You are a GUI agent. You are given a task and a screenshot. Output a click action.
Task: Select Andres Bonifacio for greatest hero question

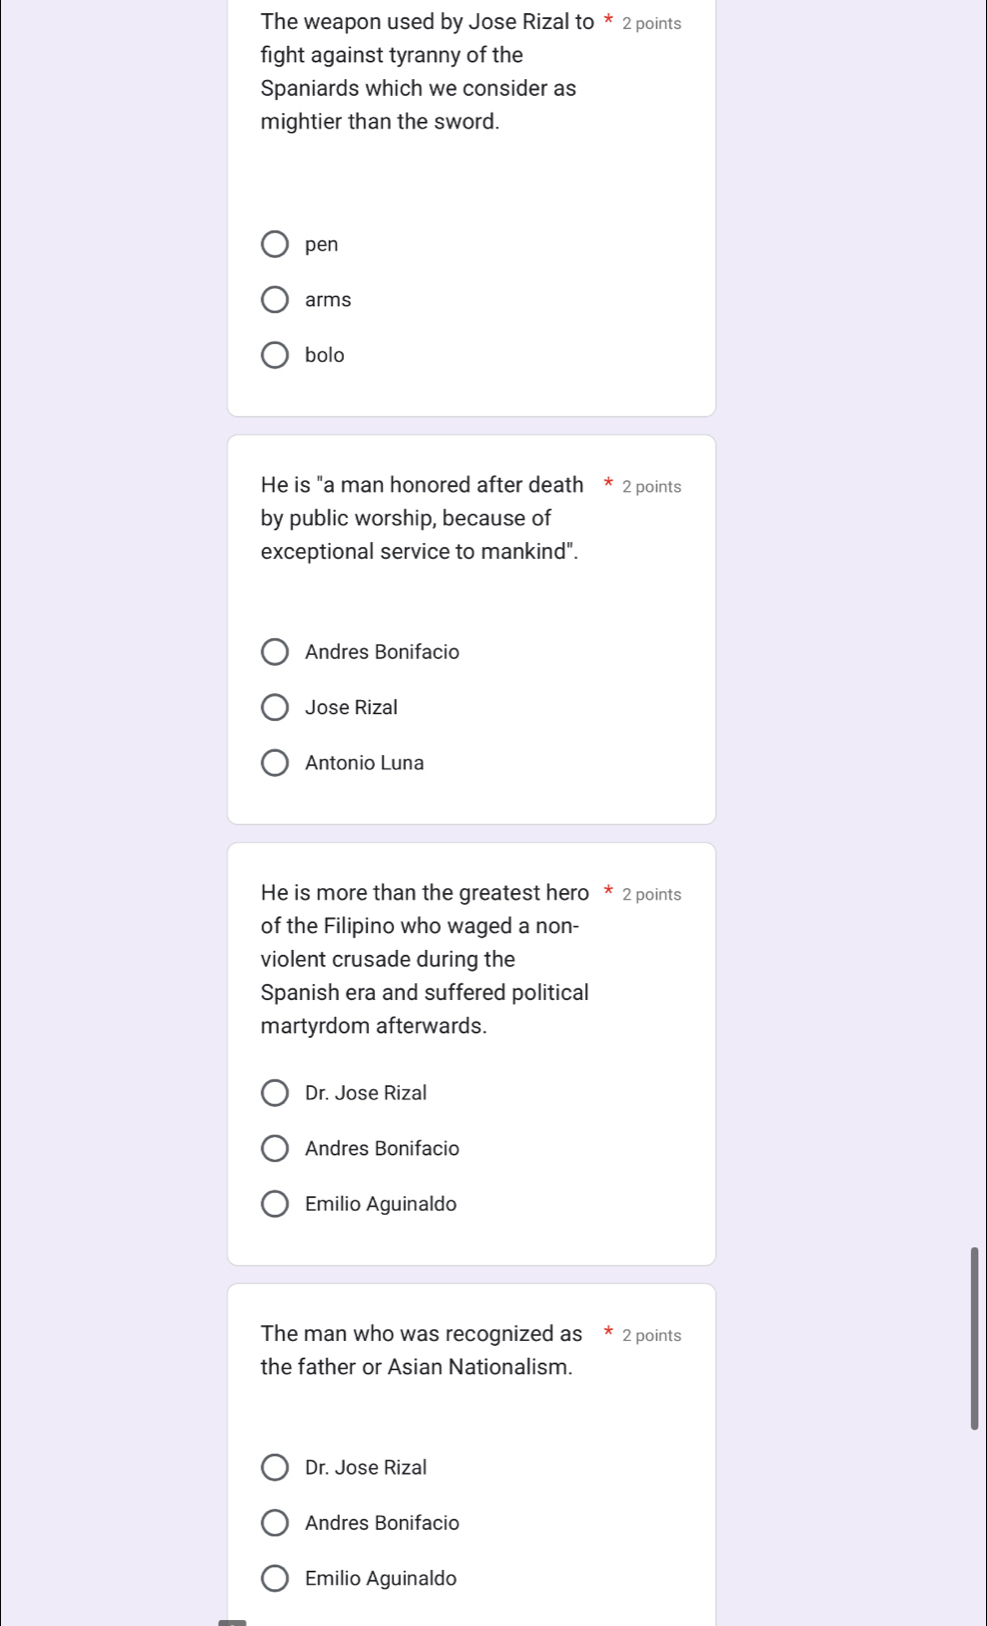pos(275,1149)
